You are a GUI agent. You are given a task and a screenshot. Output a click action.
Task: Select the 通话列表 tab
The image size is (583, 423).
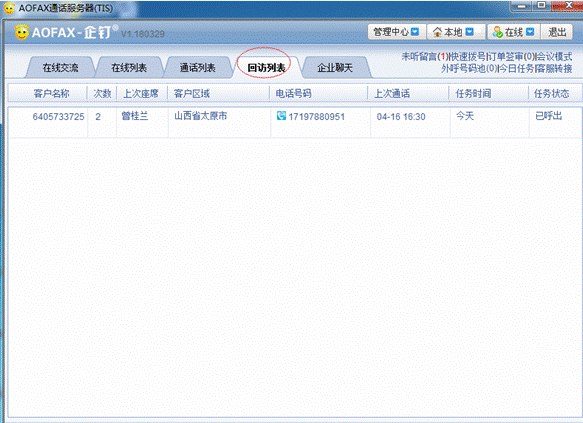pyautogui.click(x=198, y=68)
